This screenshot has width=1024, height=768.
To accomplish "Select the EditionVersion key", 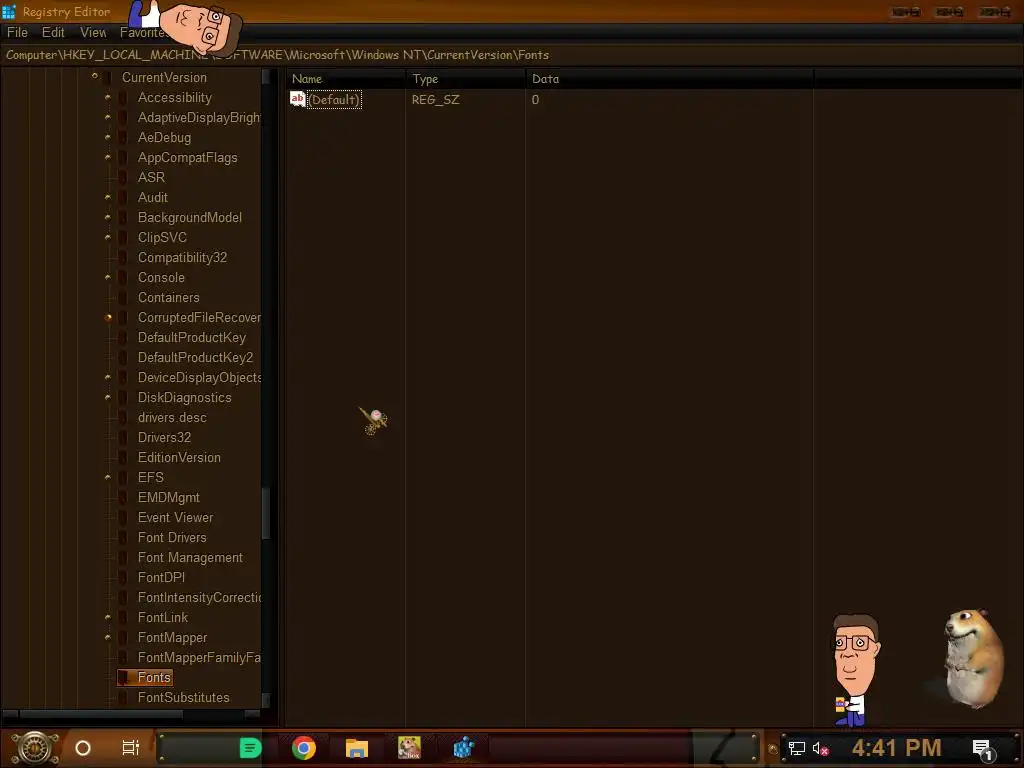I will point(179,457).
